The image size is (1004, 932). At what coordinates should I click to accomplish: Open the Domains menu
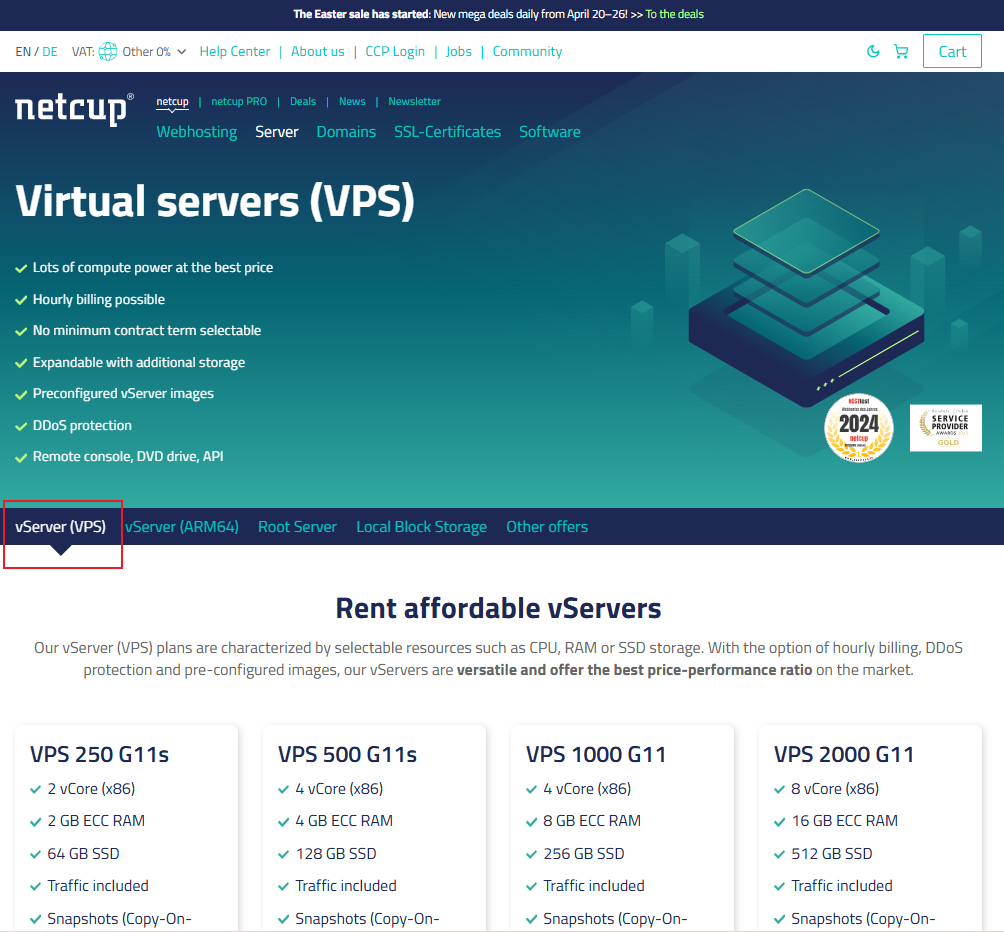(x=346, y=132)
